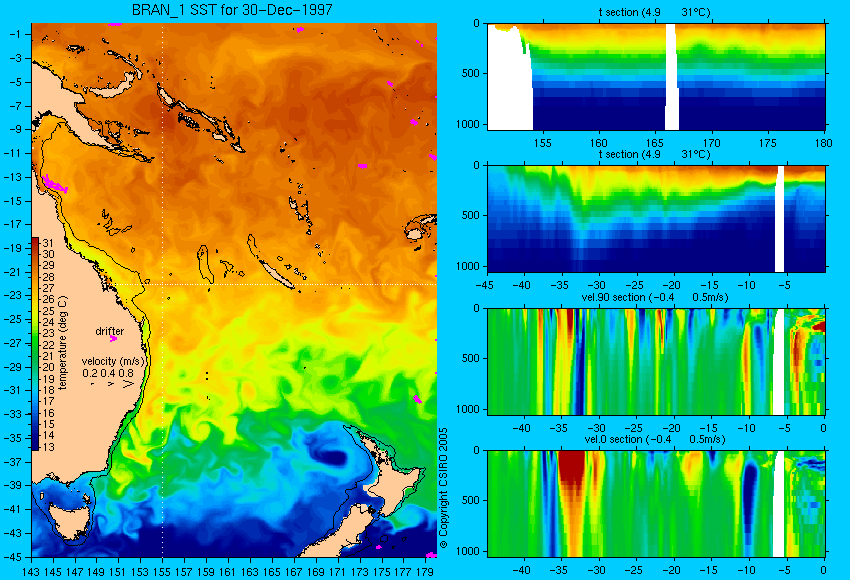Click latitude tick -33 on the map axis

(12, 414)
